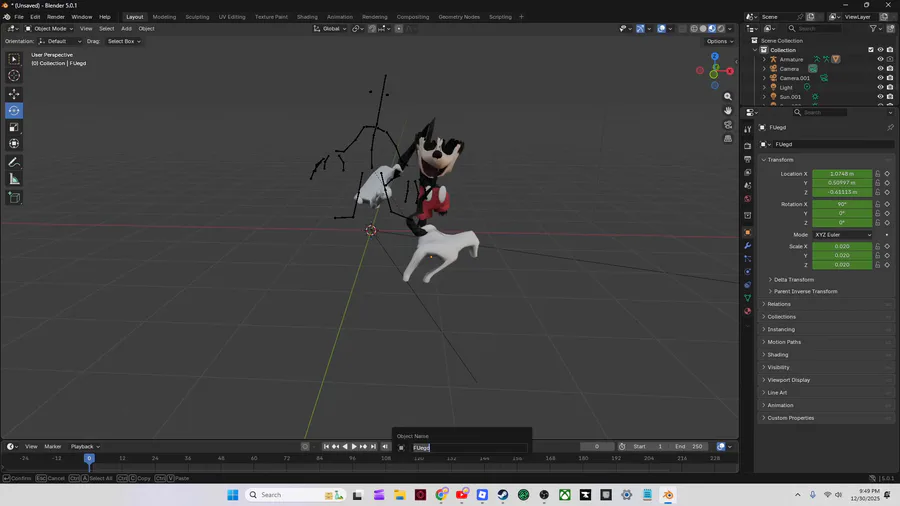
Task: Switch to the Geometry Nodes workspace tab
Action: pyautogui.click(x=459, y=17)
